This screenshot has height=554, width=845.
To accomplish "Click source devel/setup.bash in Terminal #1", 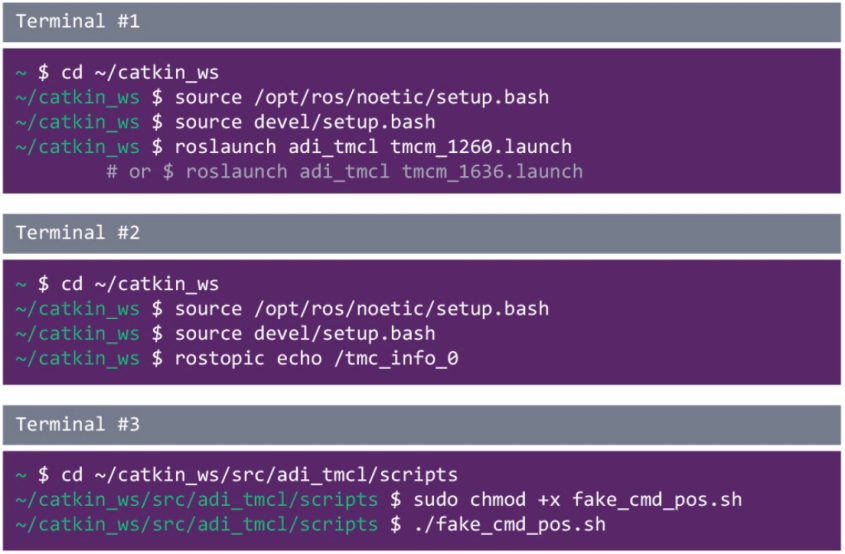I will [x=305, y=122].
